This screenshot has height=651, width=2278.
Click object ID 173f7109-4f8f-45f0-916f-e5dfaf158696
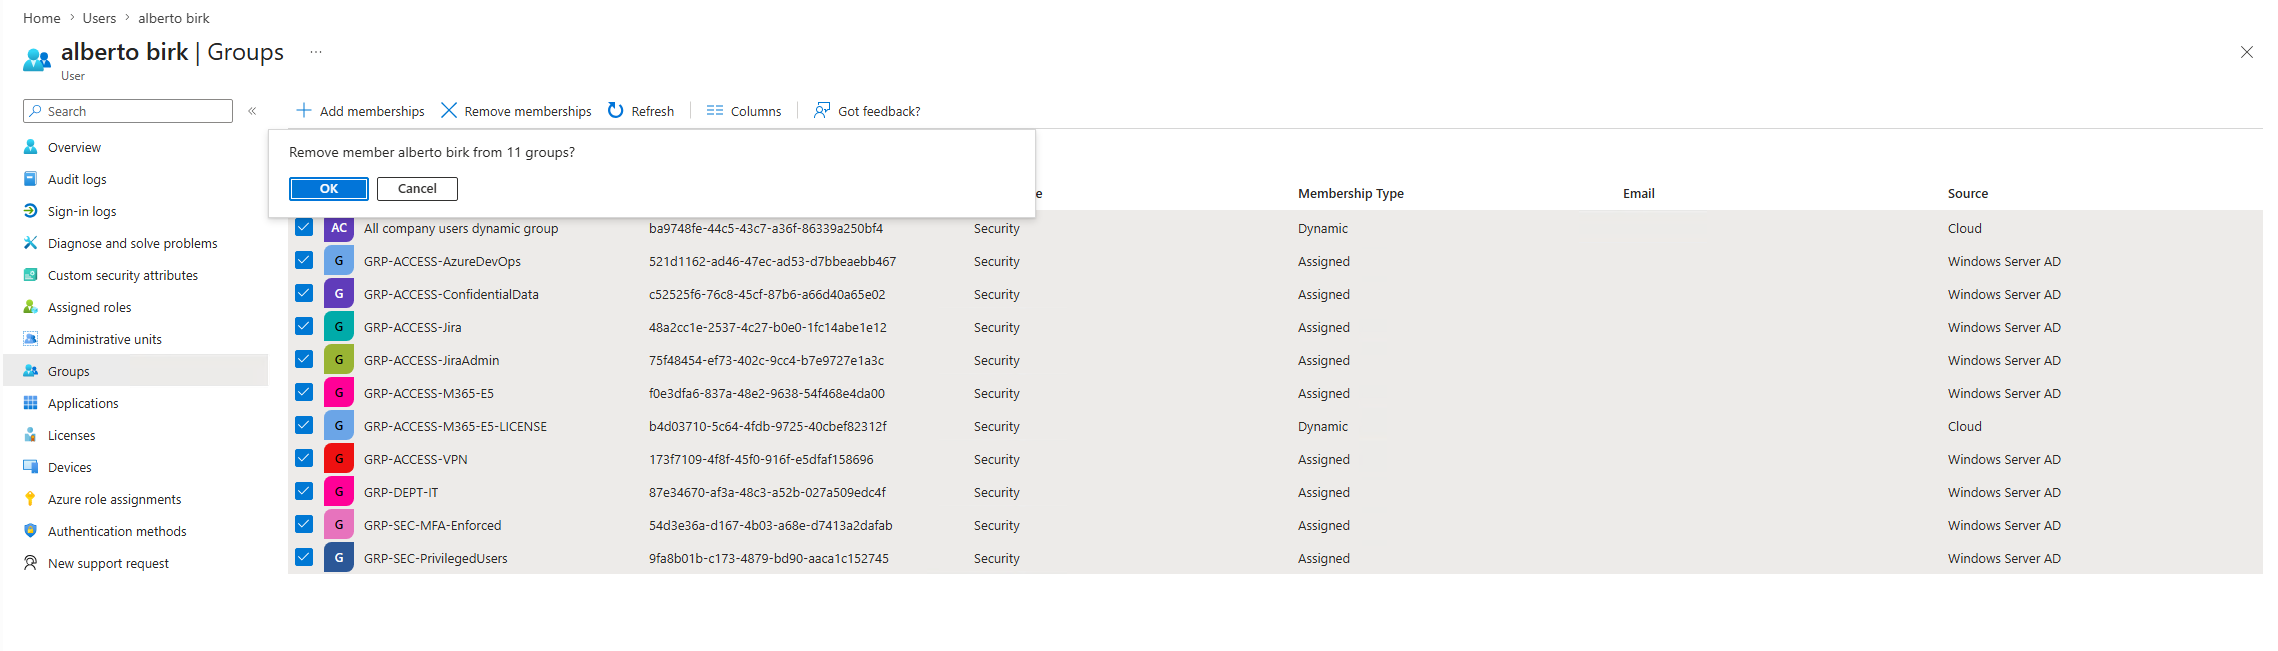[761, 459]
